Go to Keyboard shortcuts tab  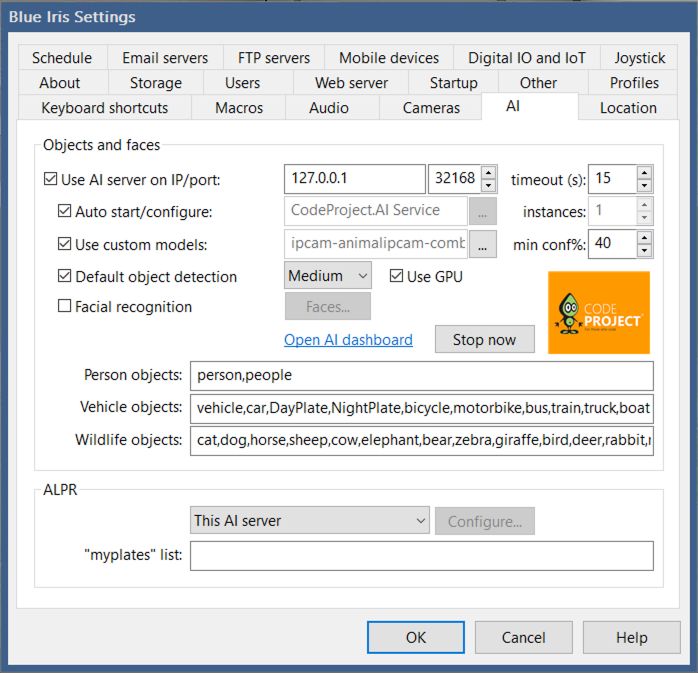coord(105,108)
